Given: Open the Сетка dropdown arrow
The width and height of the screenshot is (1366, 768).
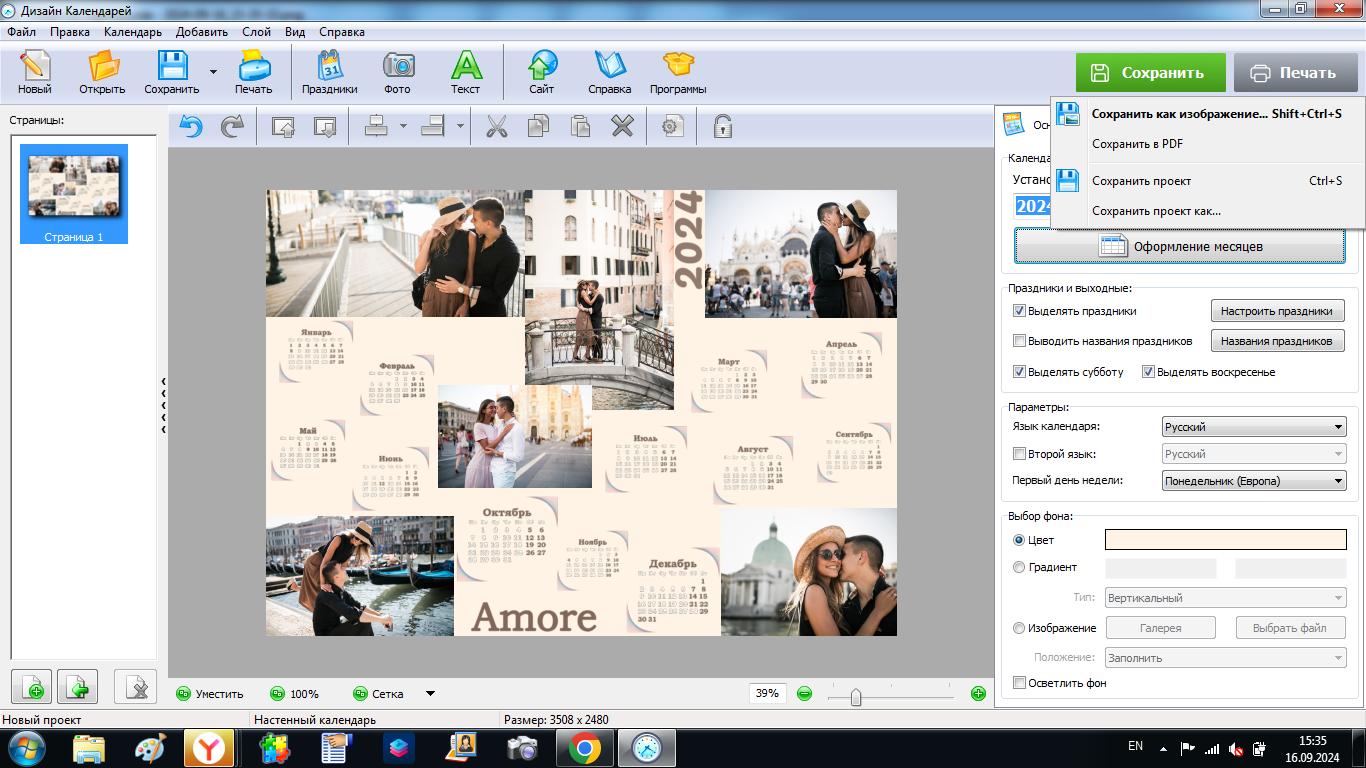Looking at the screenshot, I should [430, 693].
